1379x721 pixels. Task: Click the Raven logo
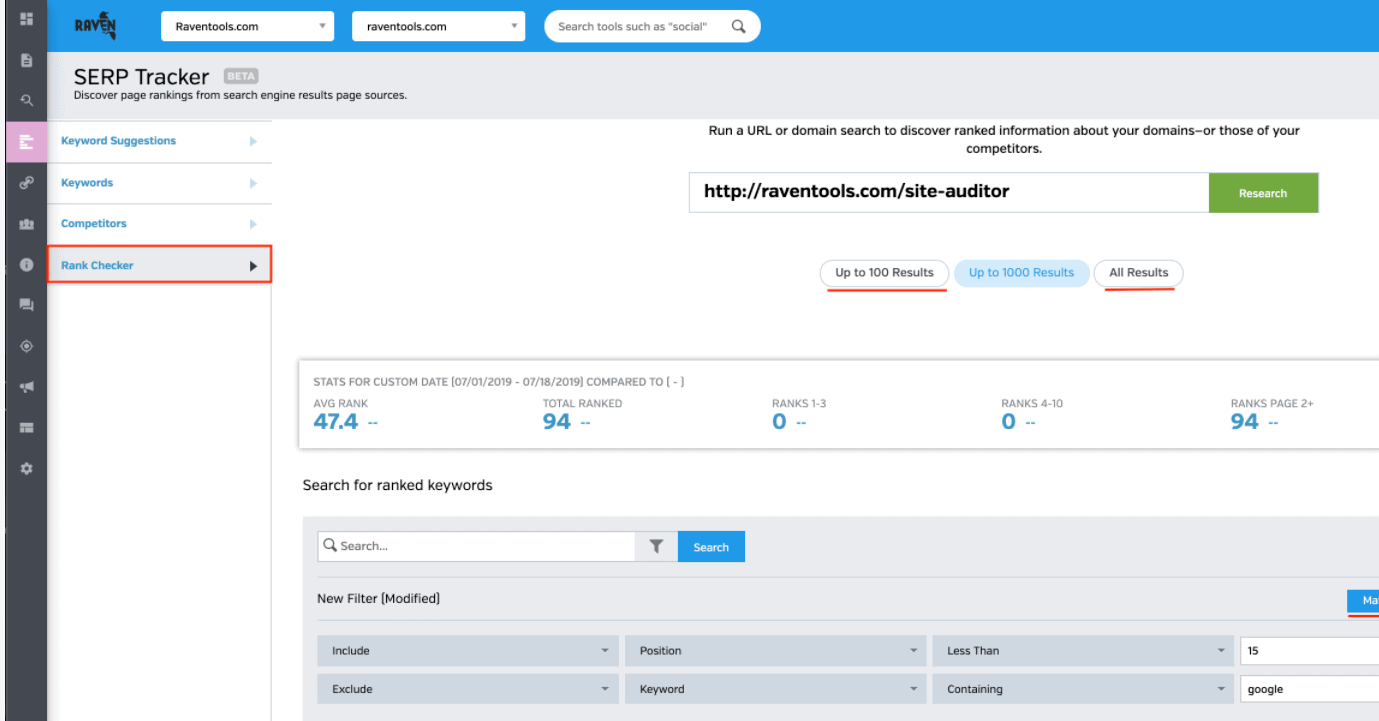(x=96, y=26)
